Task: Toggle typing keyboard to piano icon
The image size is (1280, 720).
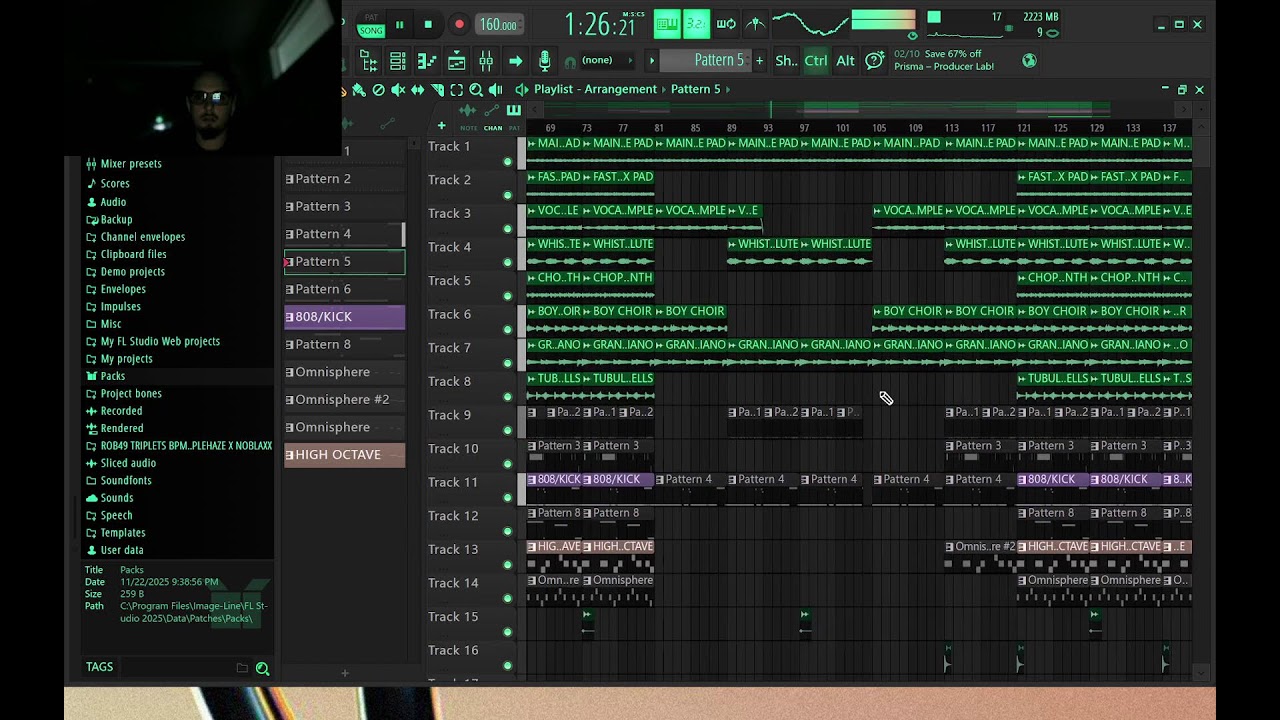Action: (x=667, y=24)
